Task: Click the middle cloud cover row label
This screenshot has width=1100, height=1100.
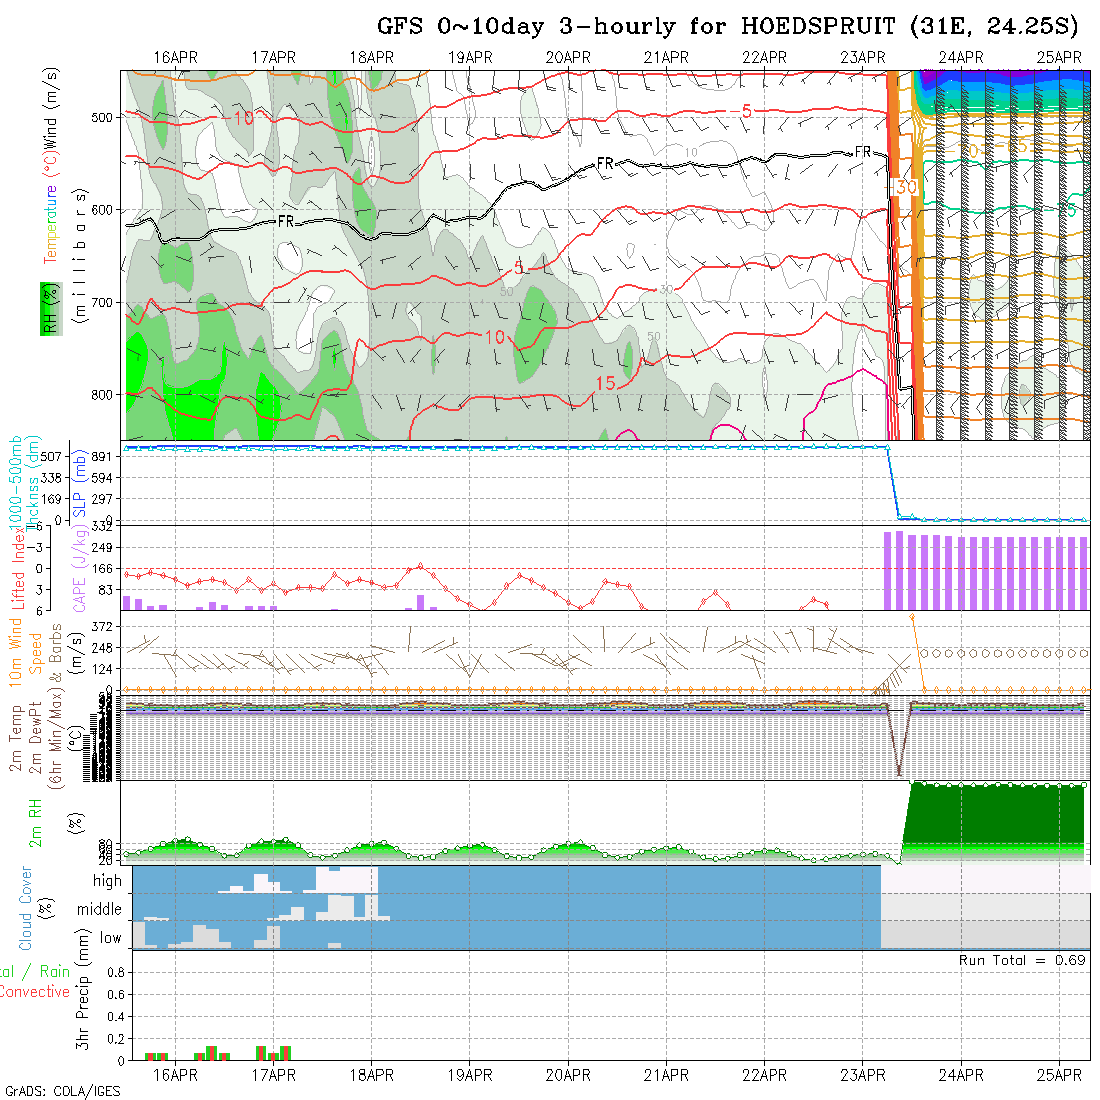Action: click(99, 909)
